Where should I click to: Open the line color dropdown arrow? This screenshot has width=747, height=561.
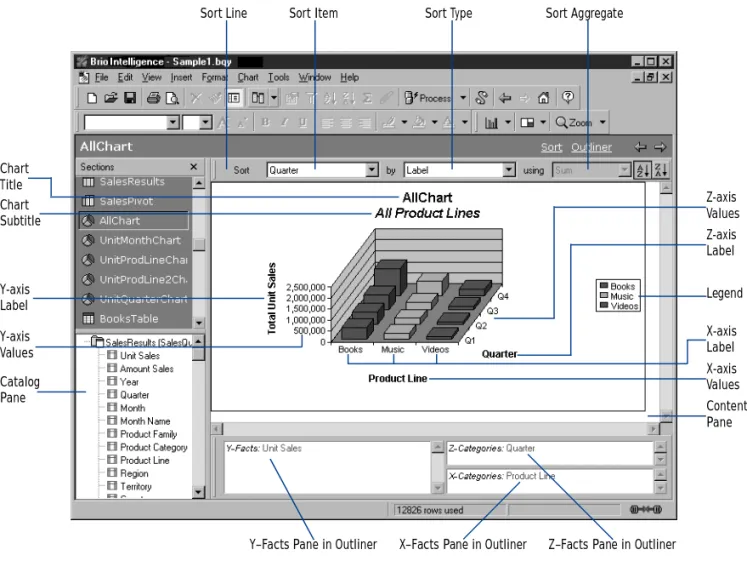404,122
